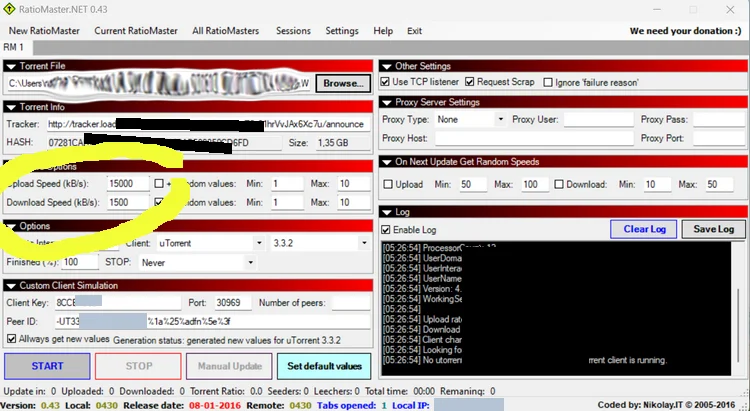
Task: Click the Upload Speed input field
Action: [x=127, y=184]
